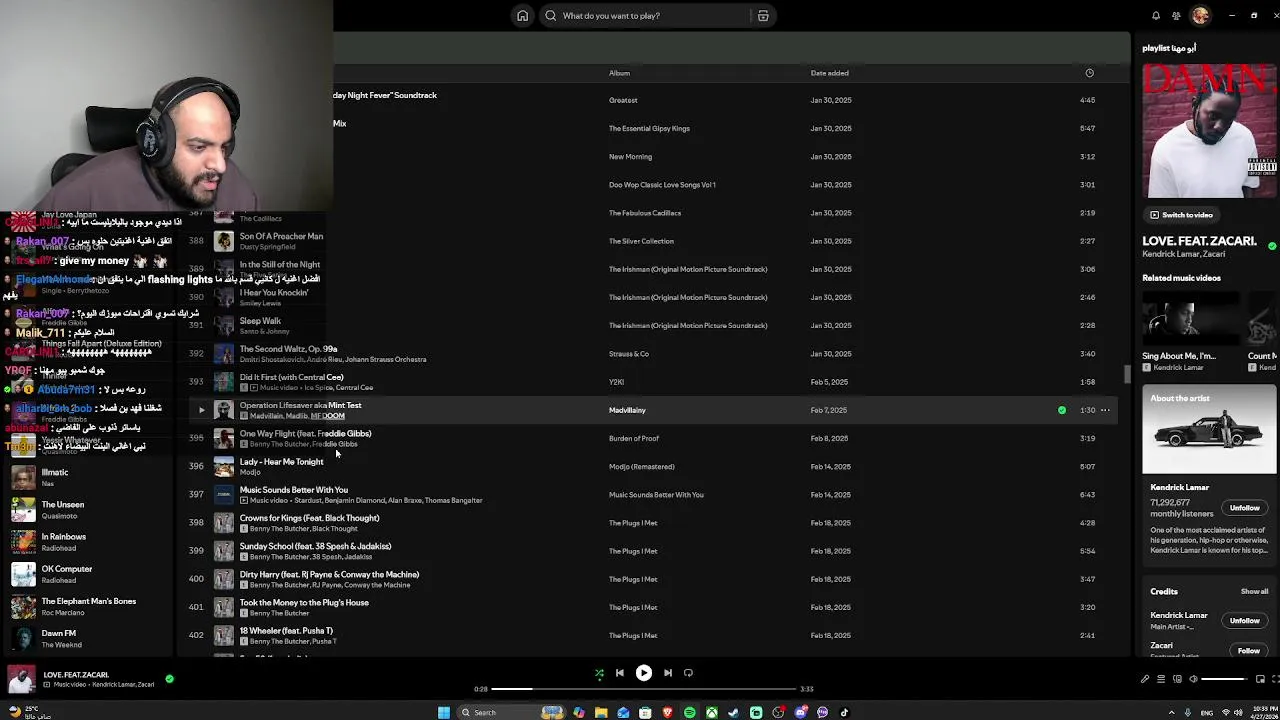
Task: Select Crowns for Kings track
Action: click(309, 518)
